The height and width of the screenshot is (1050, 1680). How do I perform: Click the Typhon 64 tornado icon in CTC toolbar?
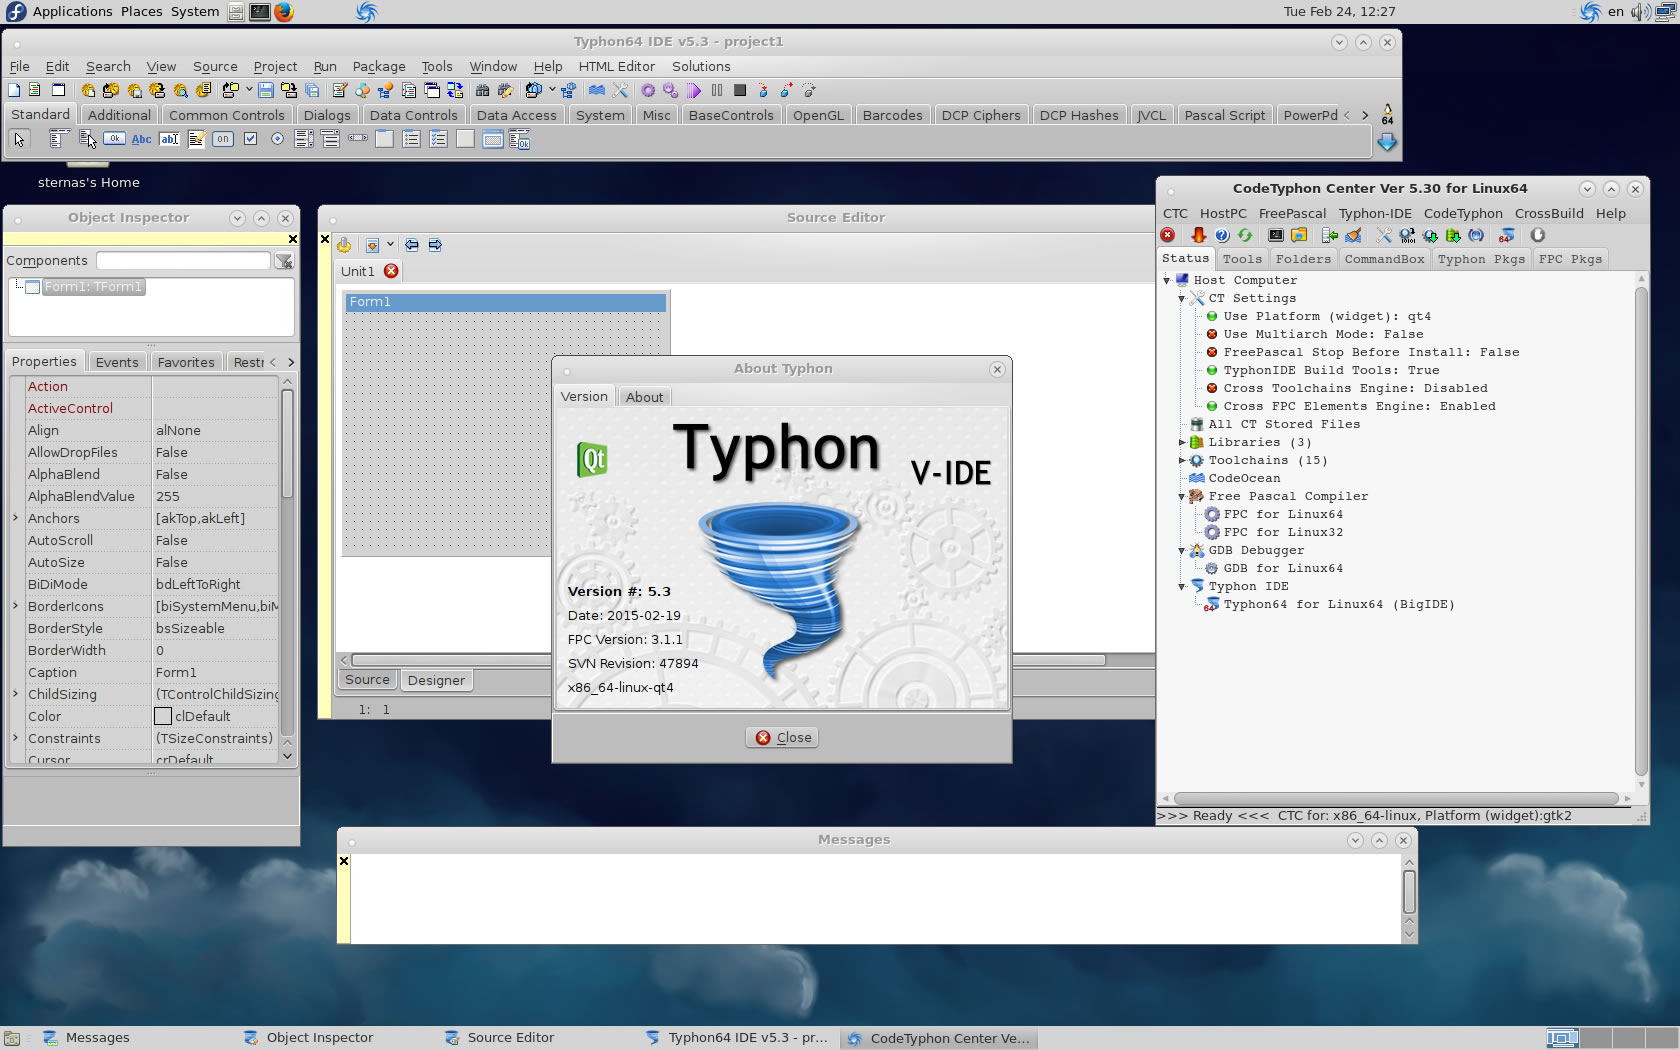(x=1506, y=235)
